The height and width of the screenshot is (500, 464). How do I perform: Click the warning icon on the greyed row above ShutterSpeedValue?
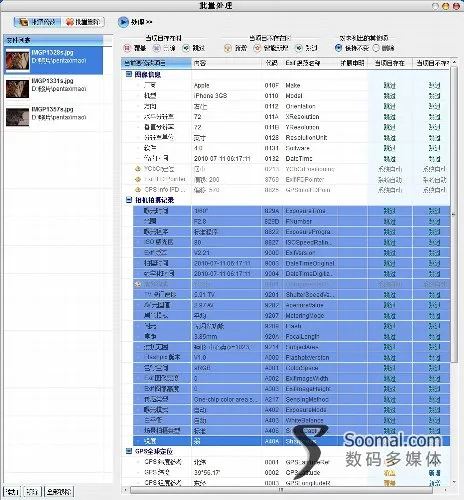(x=138, y=284)
